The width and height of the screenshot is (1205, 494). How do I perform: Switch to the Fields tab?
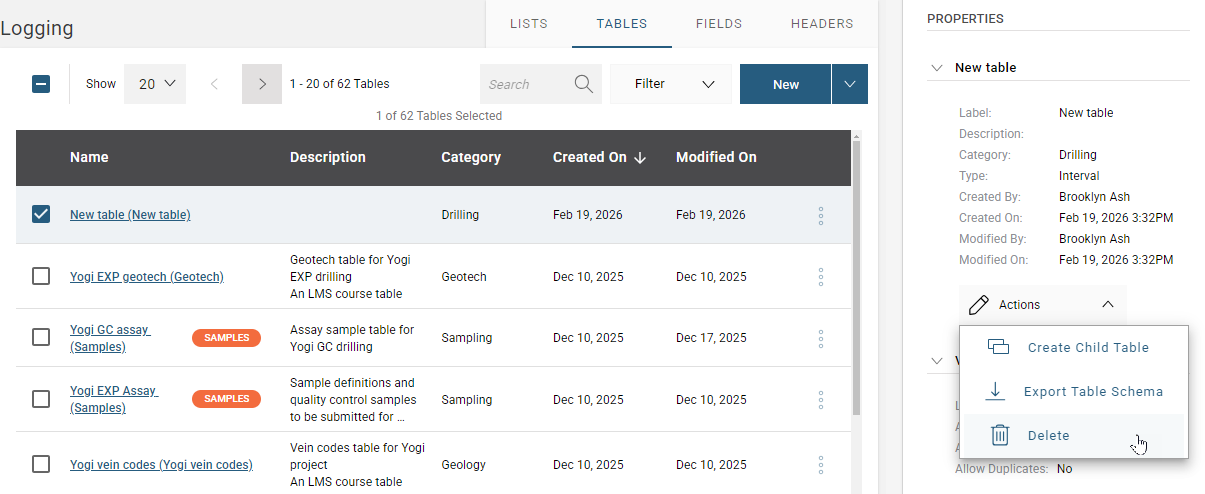point(719,24)
